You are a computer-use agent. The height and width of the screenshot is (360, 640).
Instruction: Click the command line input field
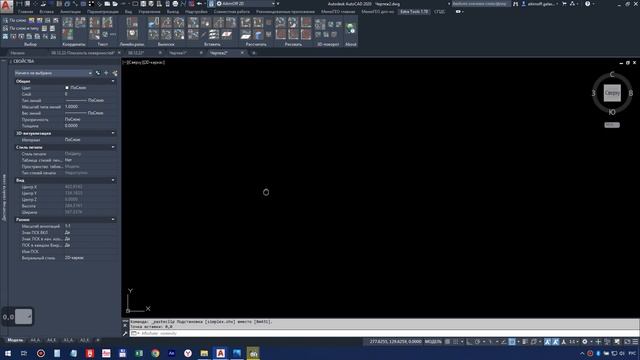click(384, 333)
